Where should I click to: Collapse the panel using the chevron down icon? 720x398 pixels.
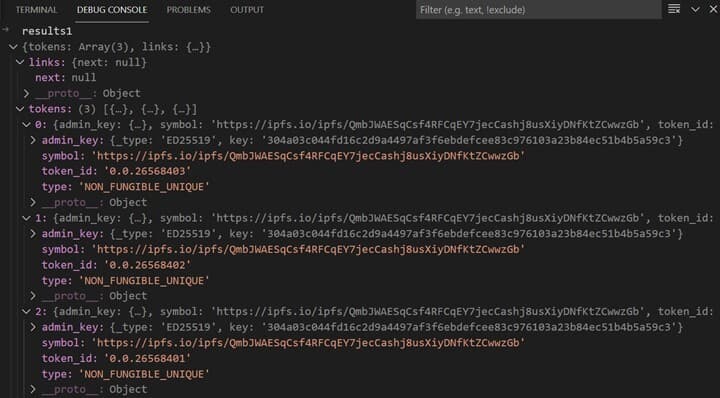pos(695,9)
